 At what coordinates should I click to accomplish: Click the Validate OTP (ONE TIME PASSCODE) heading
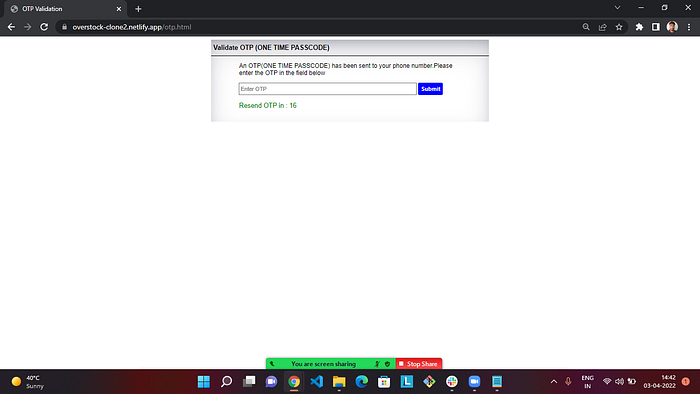[271, 47]
